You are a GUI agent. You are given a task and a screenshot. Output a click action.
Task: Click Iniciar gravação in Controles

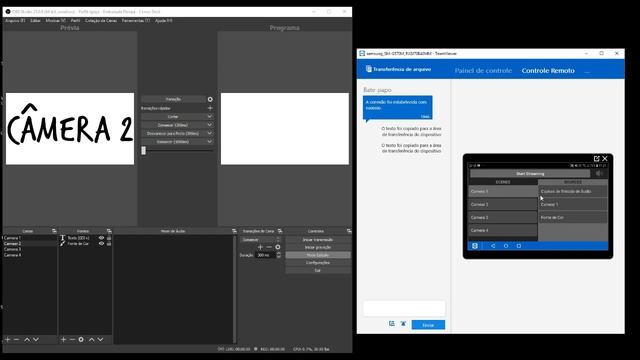click(x=318, y=247)
